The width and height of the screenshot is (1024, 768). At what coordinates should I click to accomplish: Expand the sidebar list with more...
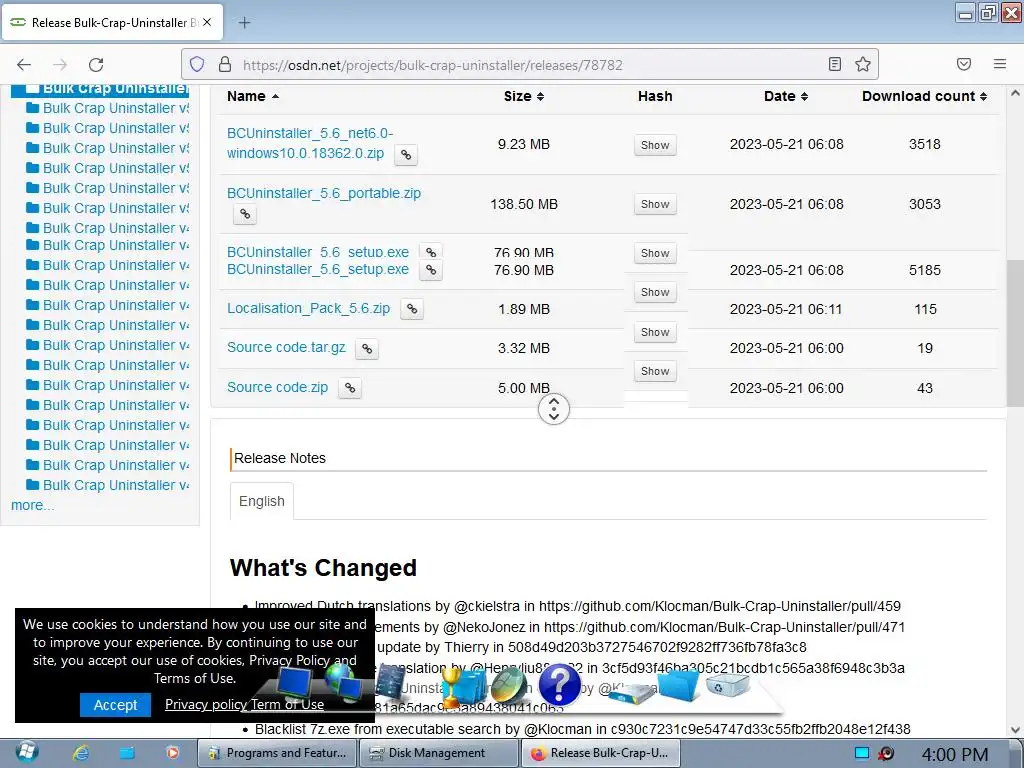click(x=32, y=505)
